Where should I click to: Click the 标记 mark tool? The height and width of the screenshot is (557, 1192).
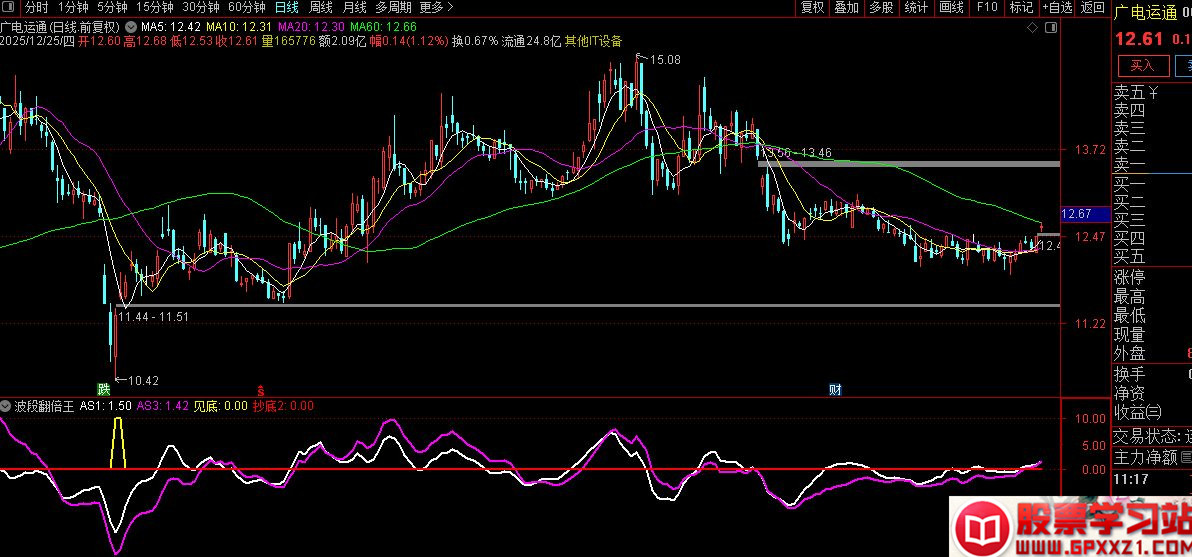point(1021,8)
